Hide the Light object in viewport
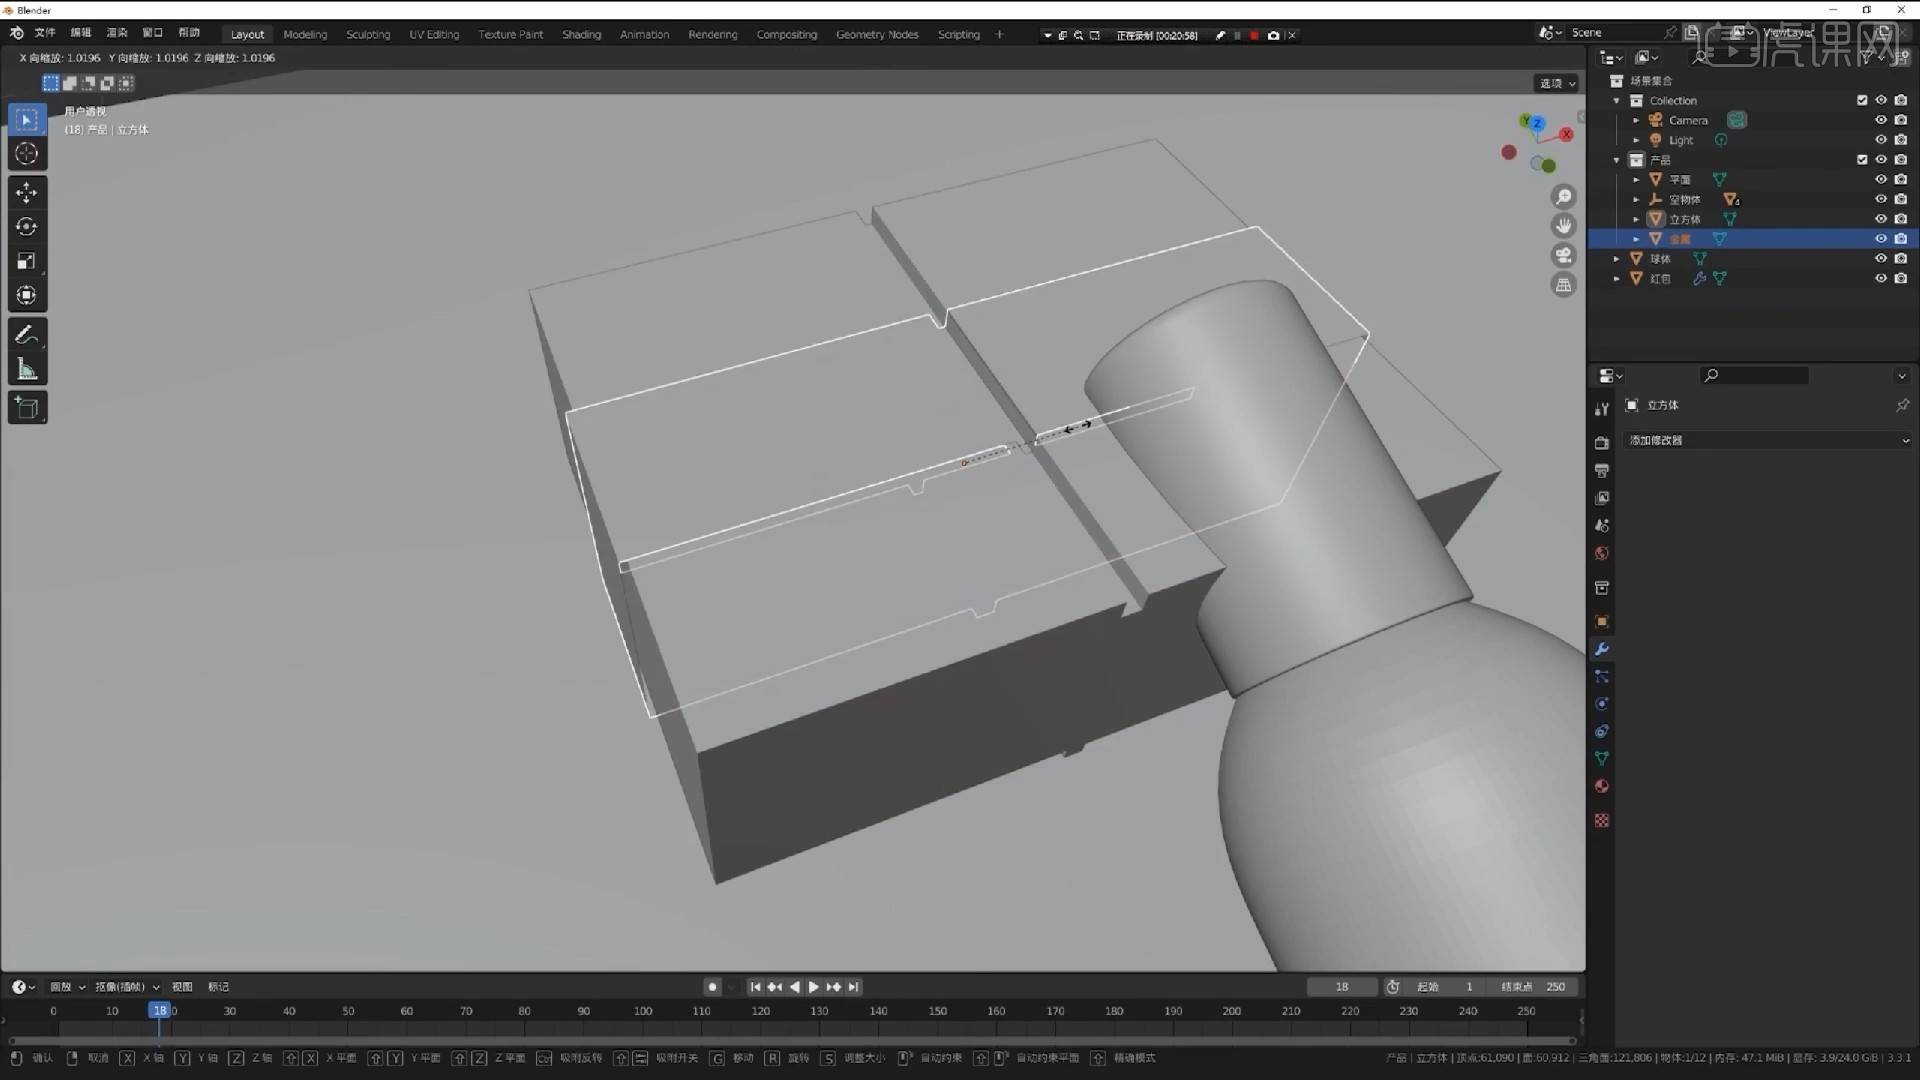The image size is (1920, 1080). 1881,140
